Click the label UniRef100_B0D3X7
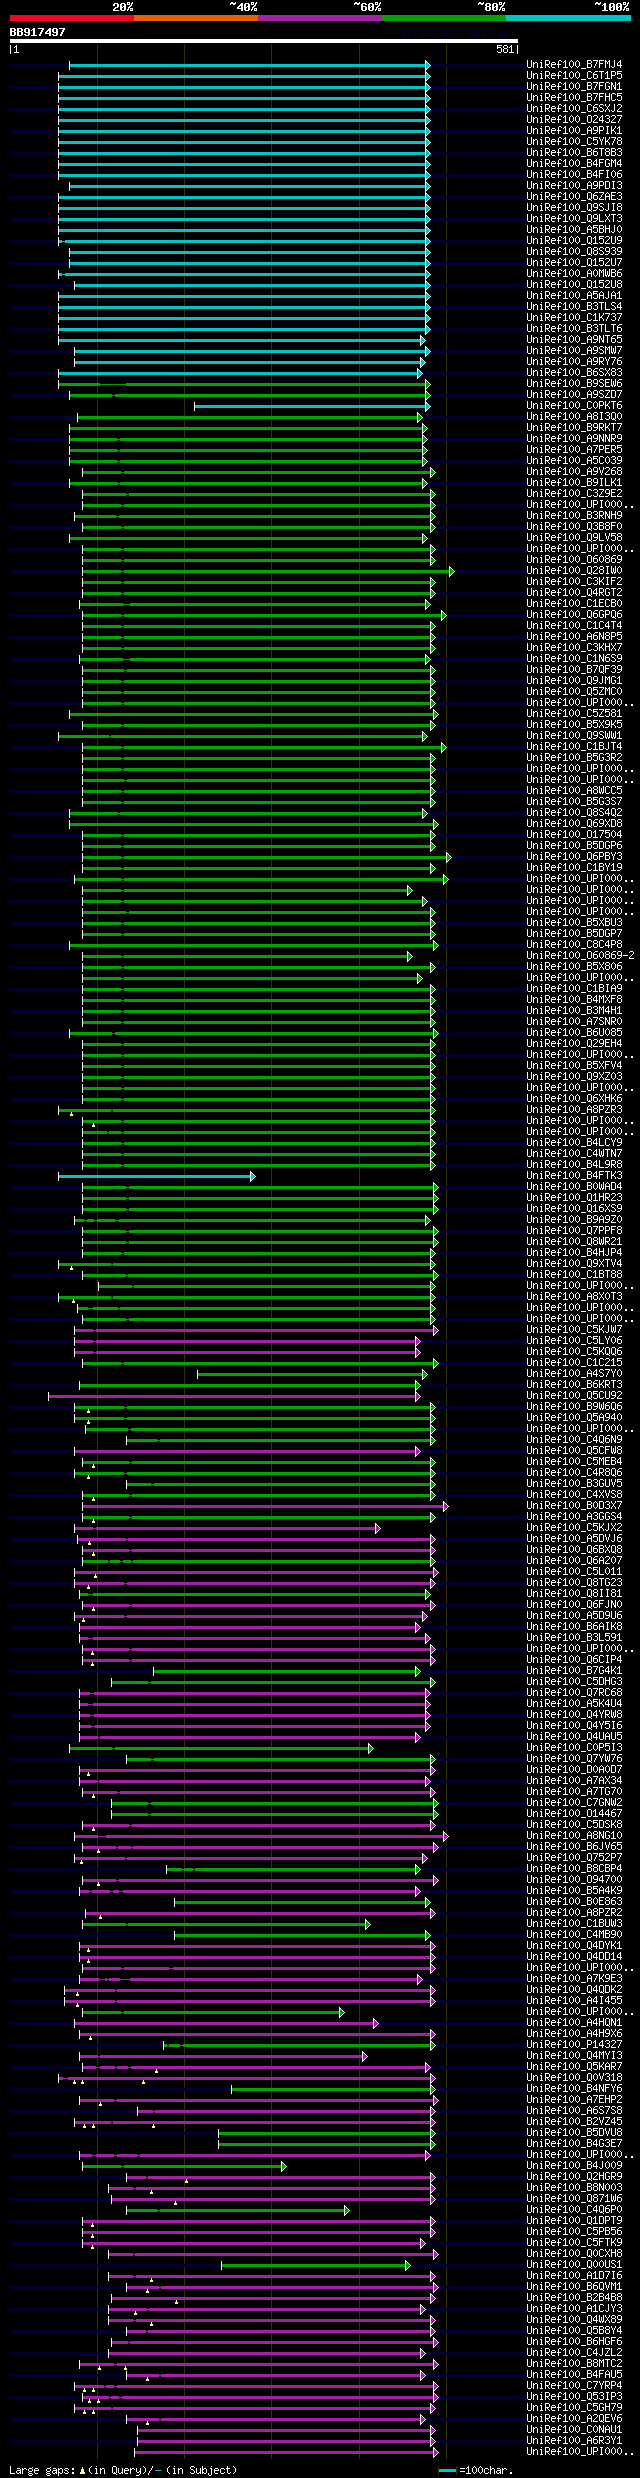This screenshot has height=2478, width=640. 574,1505
